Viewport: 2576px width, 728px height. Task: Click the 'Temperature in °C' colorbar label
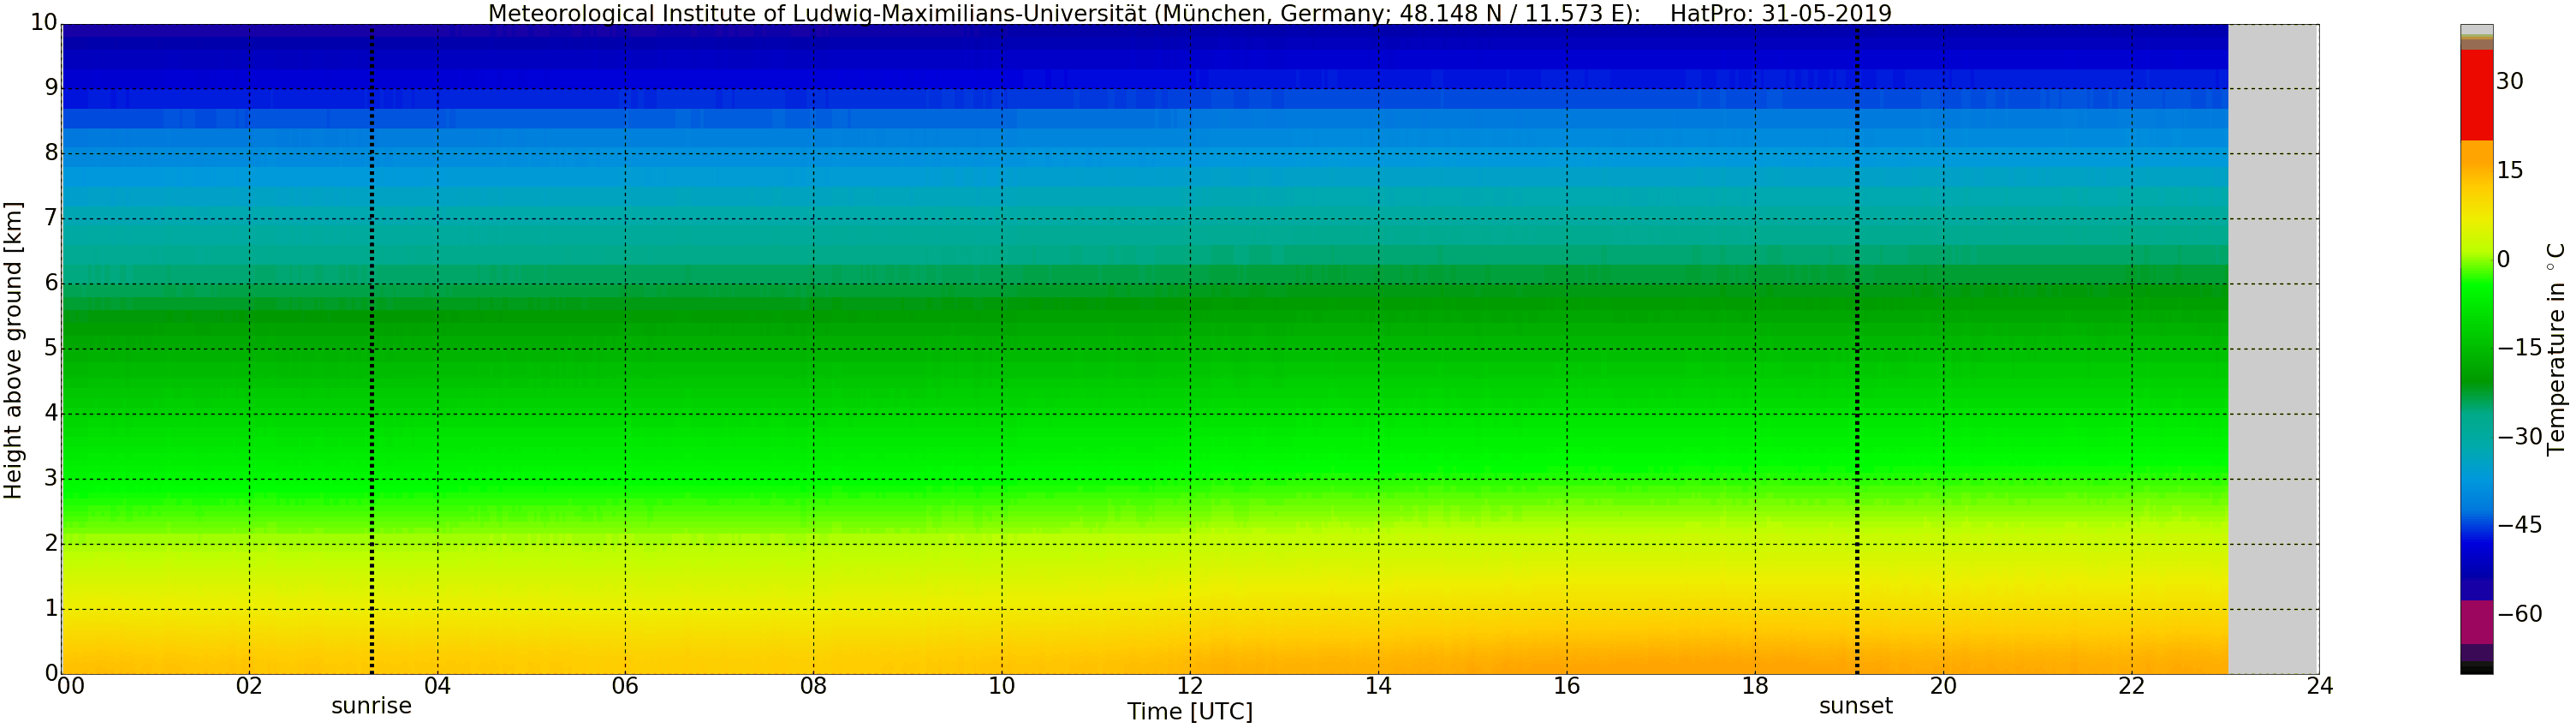coord(2556,348)
